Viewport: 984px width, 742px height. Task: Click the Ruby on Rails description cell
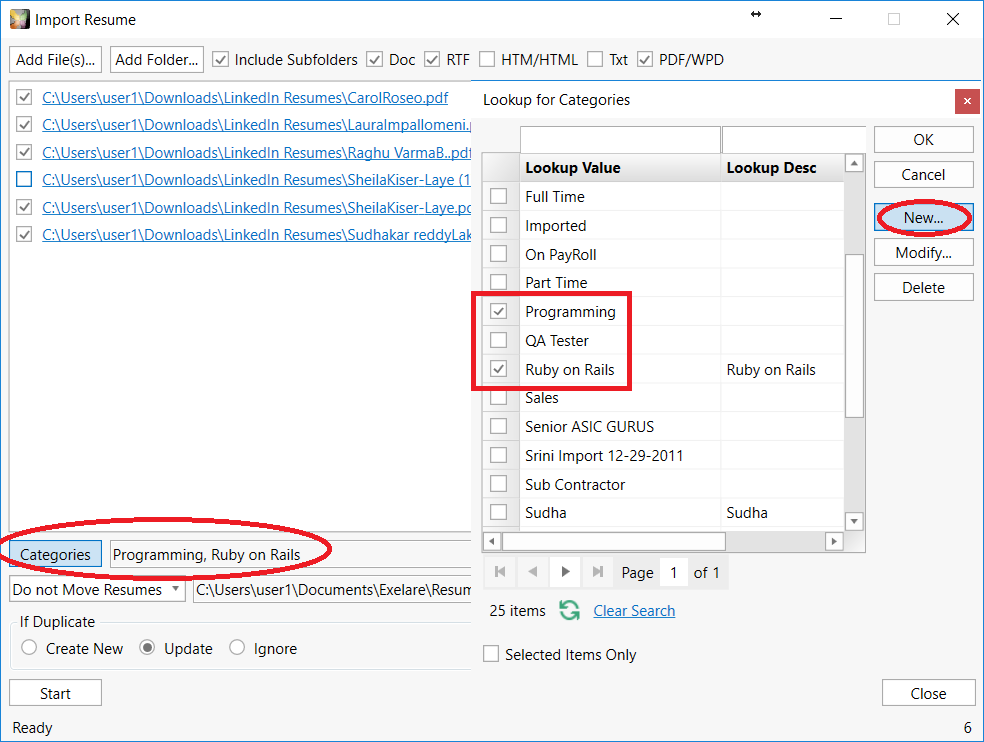point(783,369)
